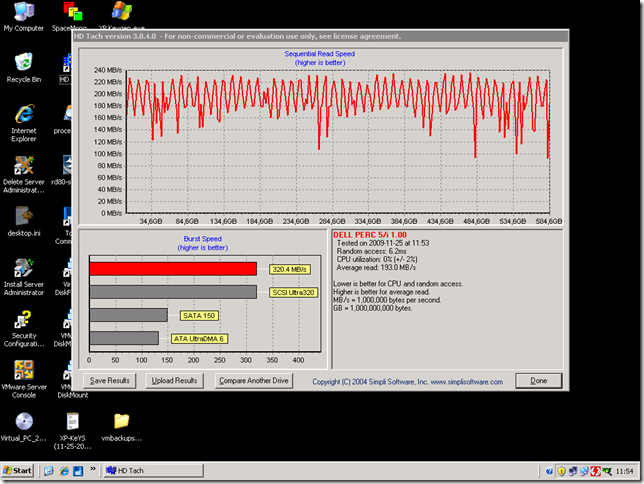The height and width of the screenshot is (484, 644).
Task: Click the red burst speed bar
Action: click(x=172, y=269)
